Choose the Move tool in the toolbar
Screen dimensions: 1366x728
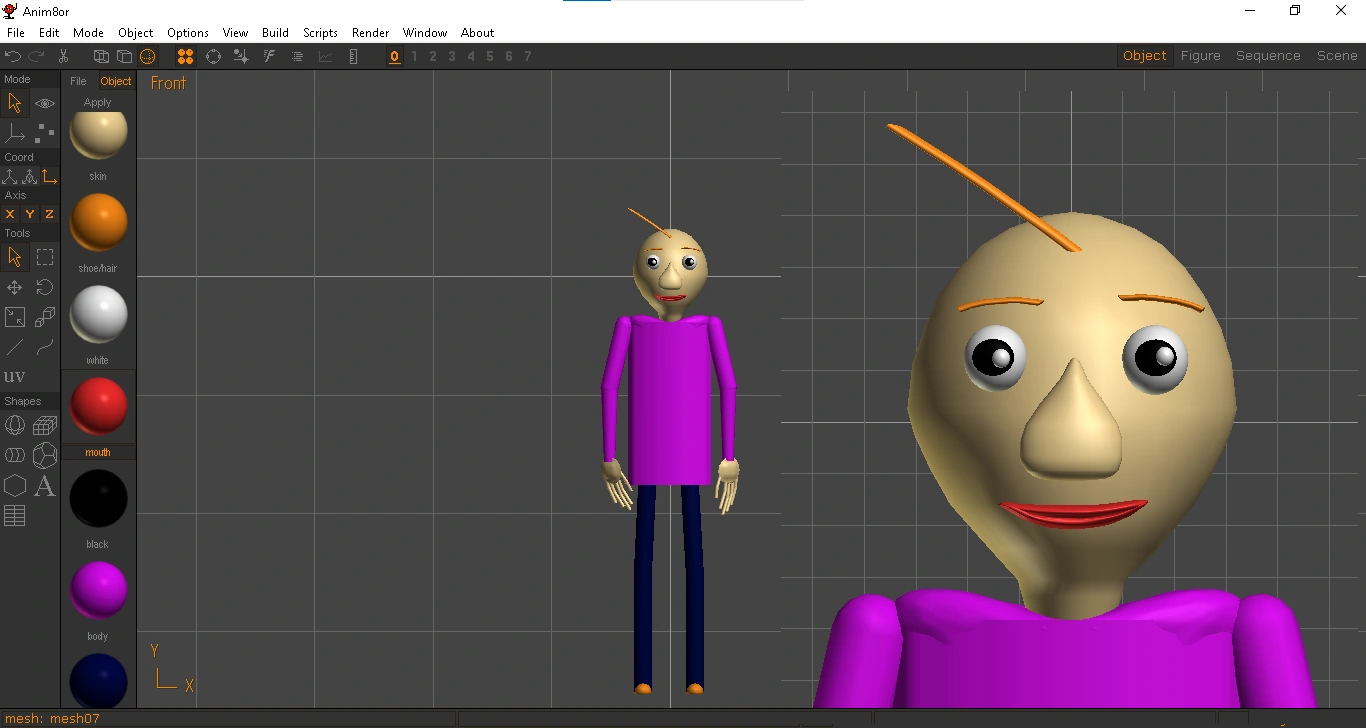pyautogui.click(x=14, y=287)
